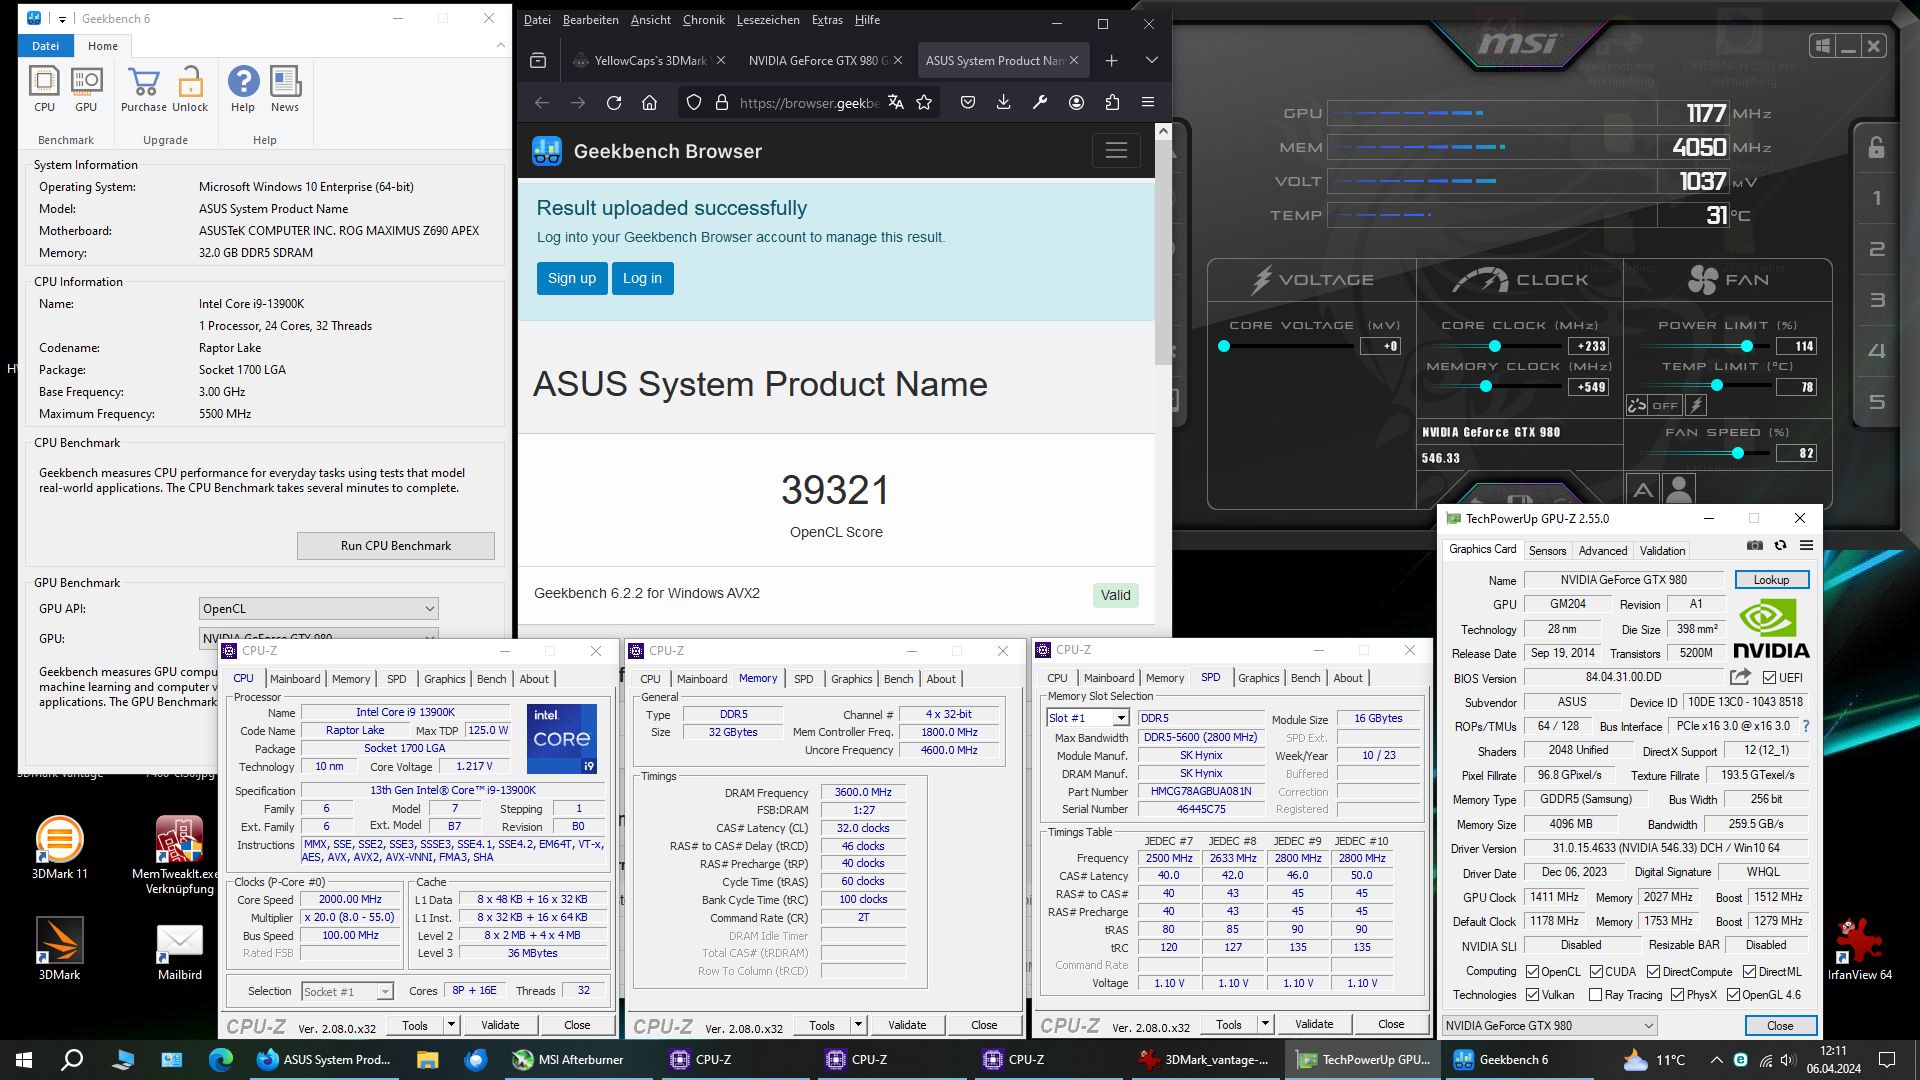1920x1080 pixels.
Task: Toggle OpenCL computing checkbox in GPU-Z
Action: 1532,972
